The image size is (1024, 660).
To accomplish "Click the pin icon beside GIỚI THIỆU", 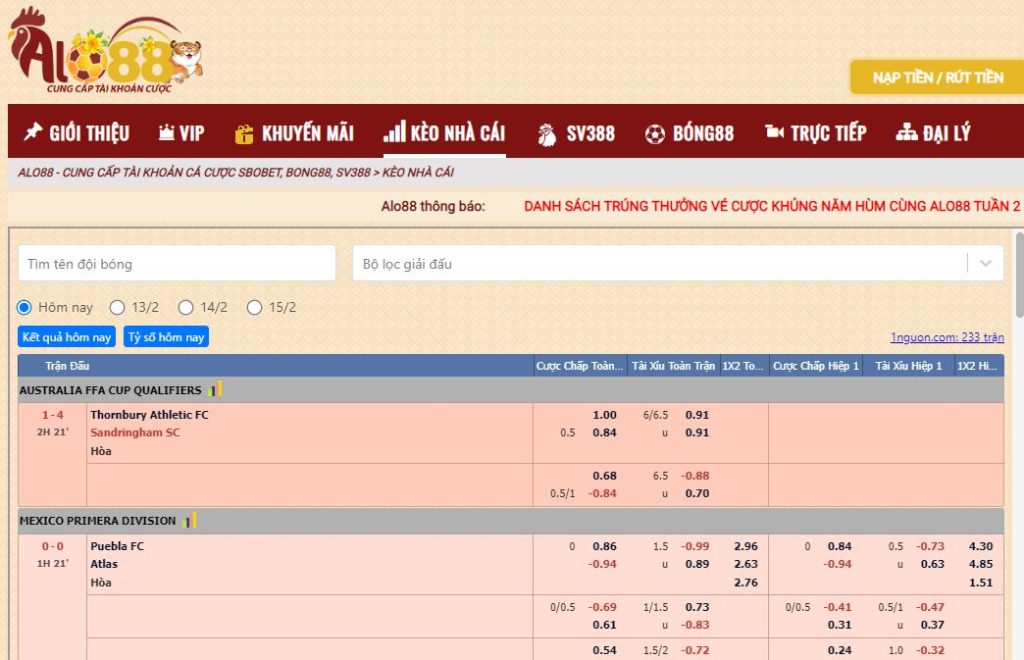I will click(33, 132).
